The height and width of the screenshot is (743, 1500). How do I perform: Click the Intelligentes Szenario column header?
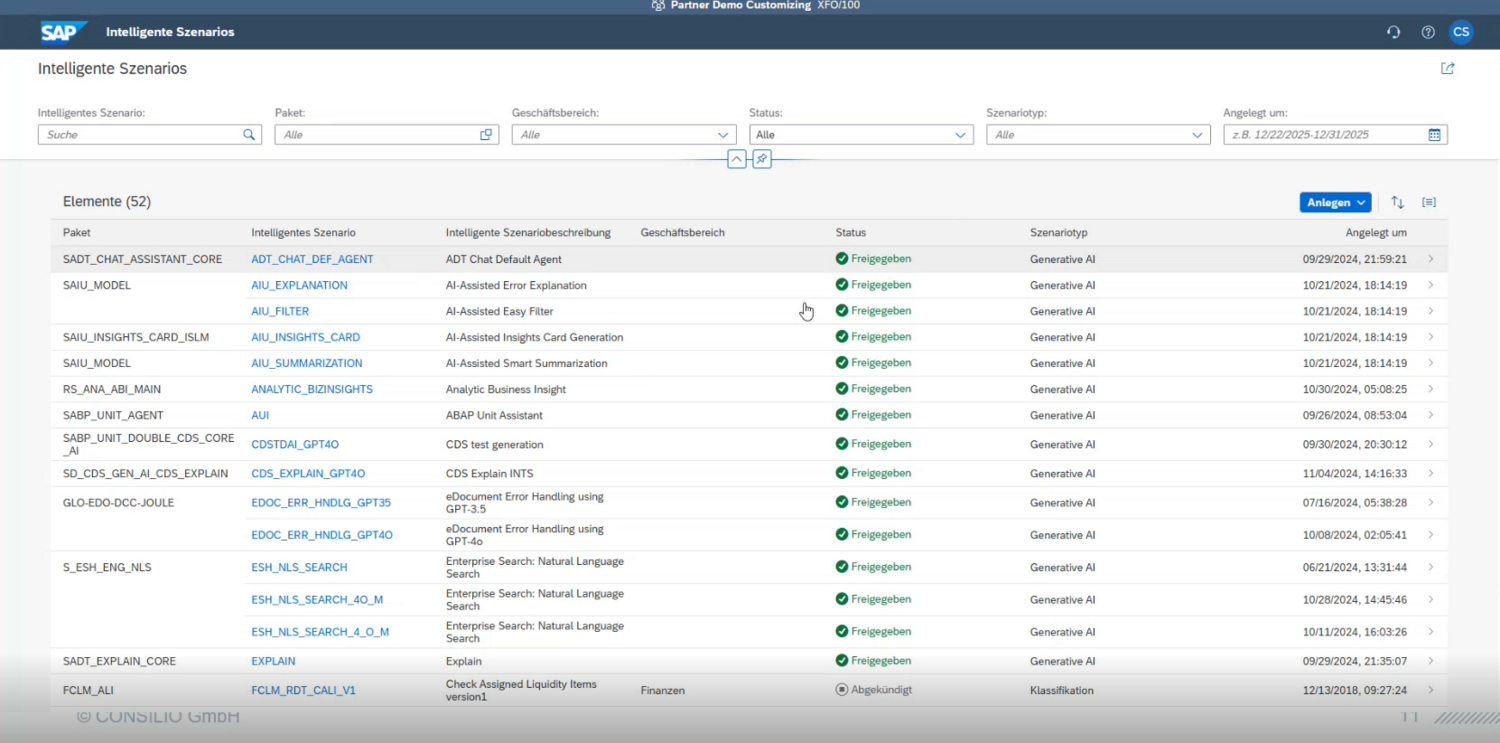click(303, 233)
